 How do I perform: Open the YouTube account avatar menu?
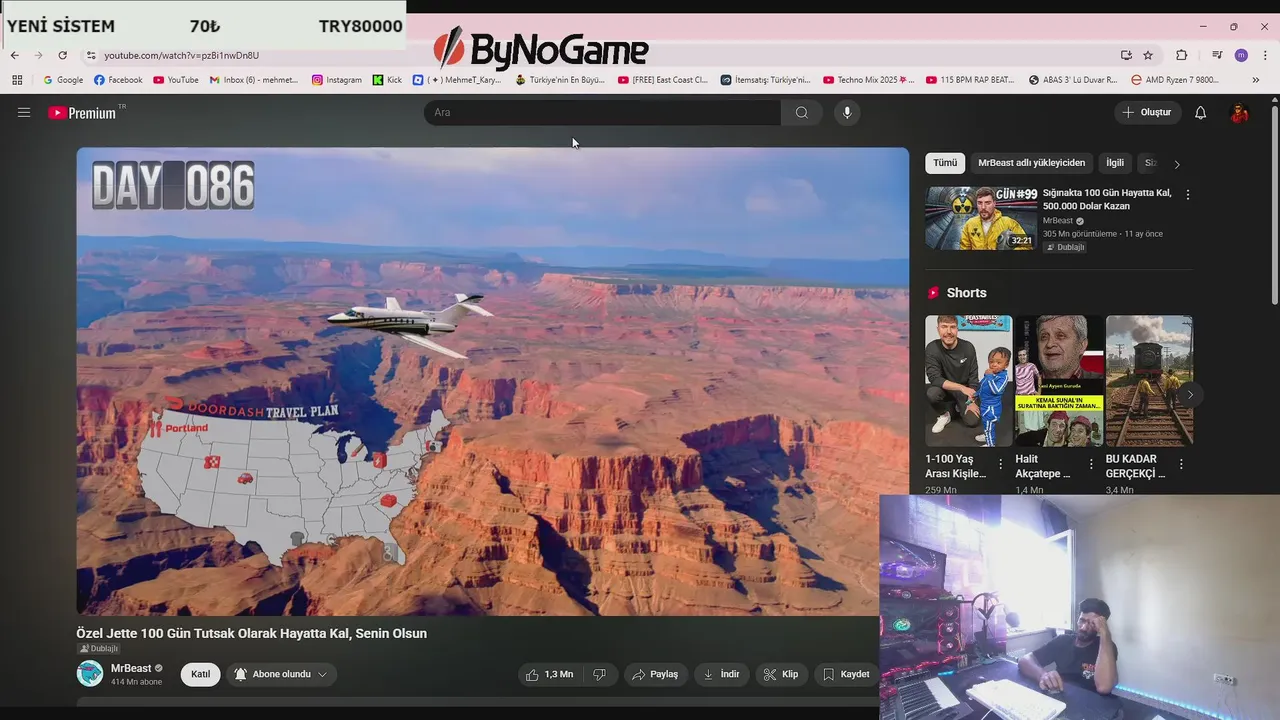pyautogui.click(x=1239, y=112)
